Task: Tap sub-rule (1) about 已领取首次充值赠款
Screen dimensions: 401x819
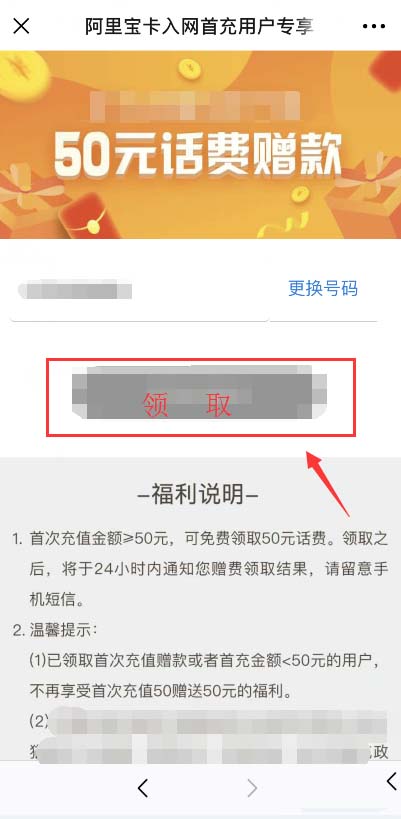Action: (x=203, y=676)
